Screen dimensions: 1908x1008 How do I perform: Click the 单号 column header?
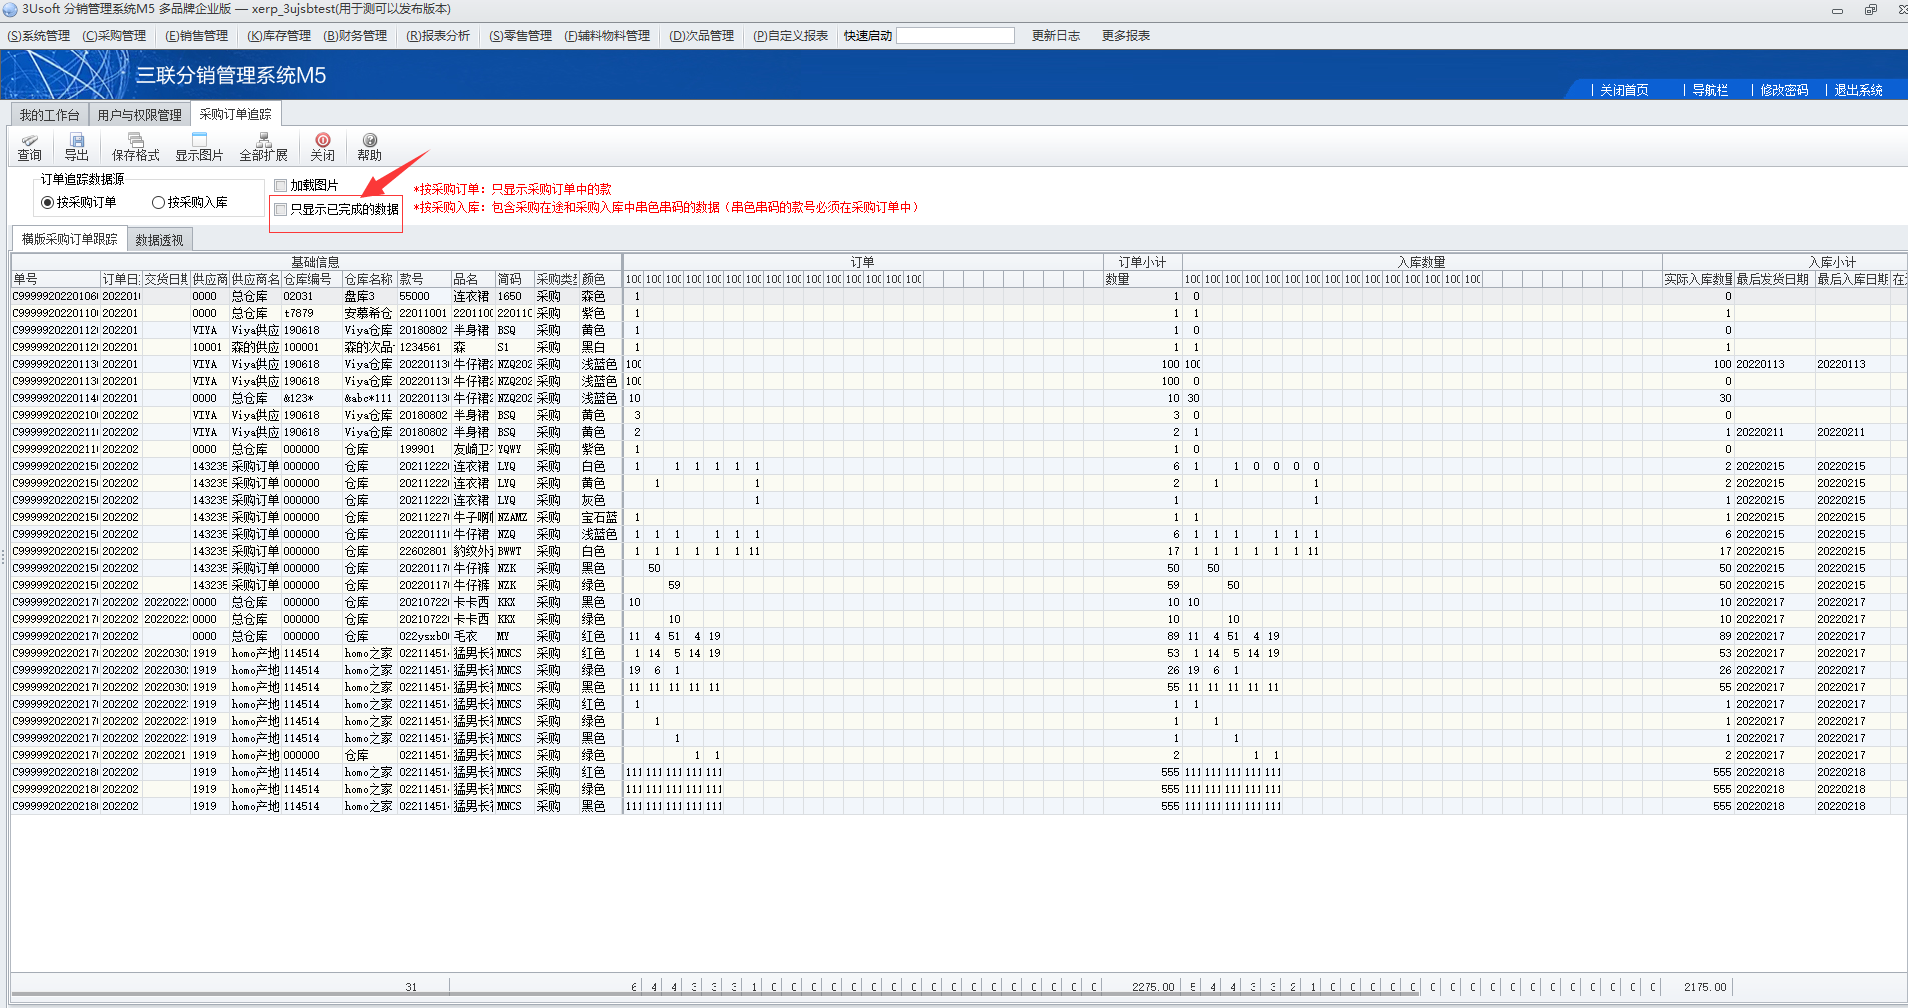tap(55, 279)
